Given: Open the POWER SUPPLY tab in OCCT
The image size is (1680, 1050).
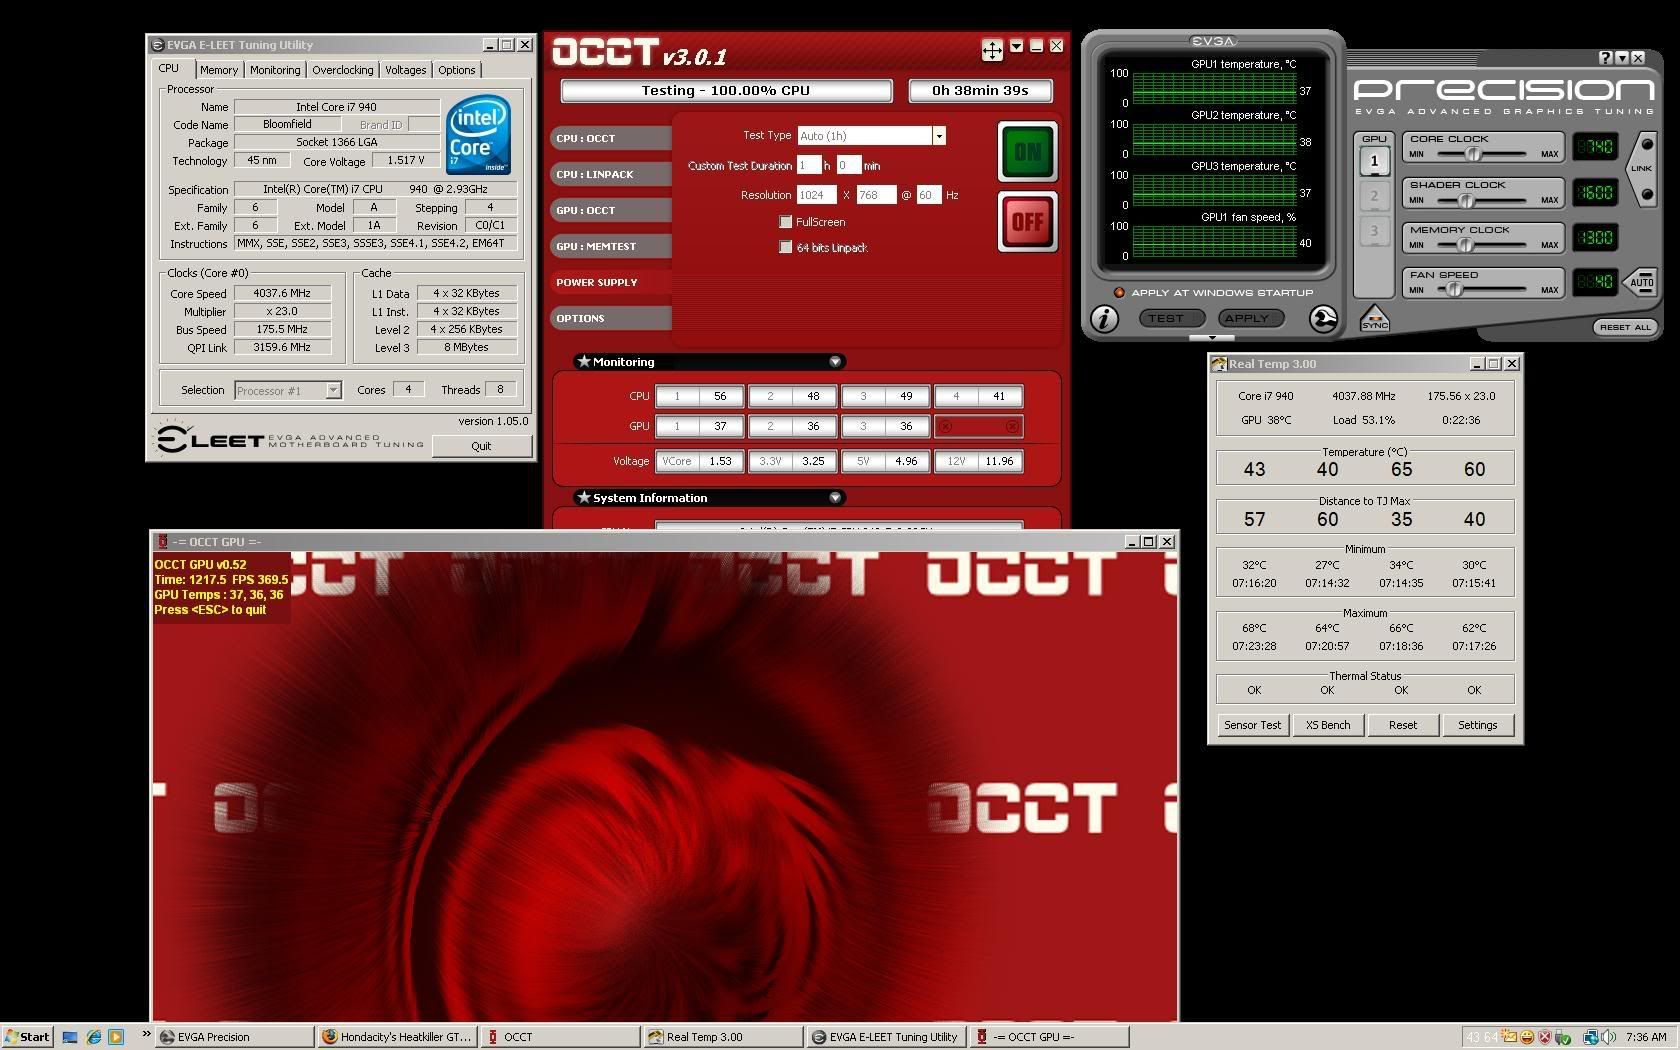Looking at the screenshot, I should click(x=610, y=282).
